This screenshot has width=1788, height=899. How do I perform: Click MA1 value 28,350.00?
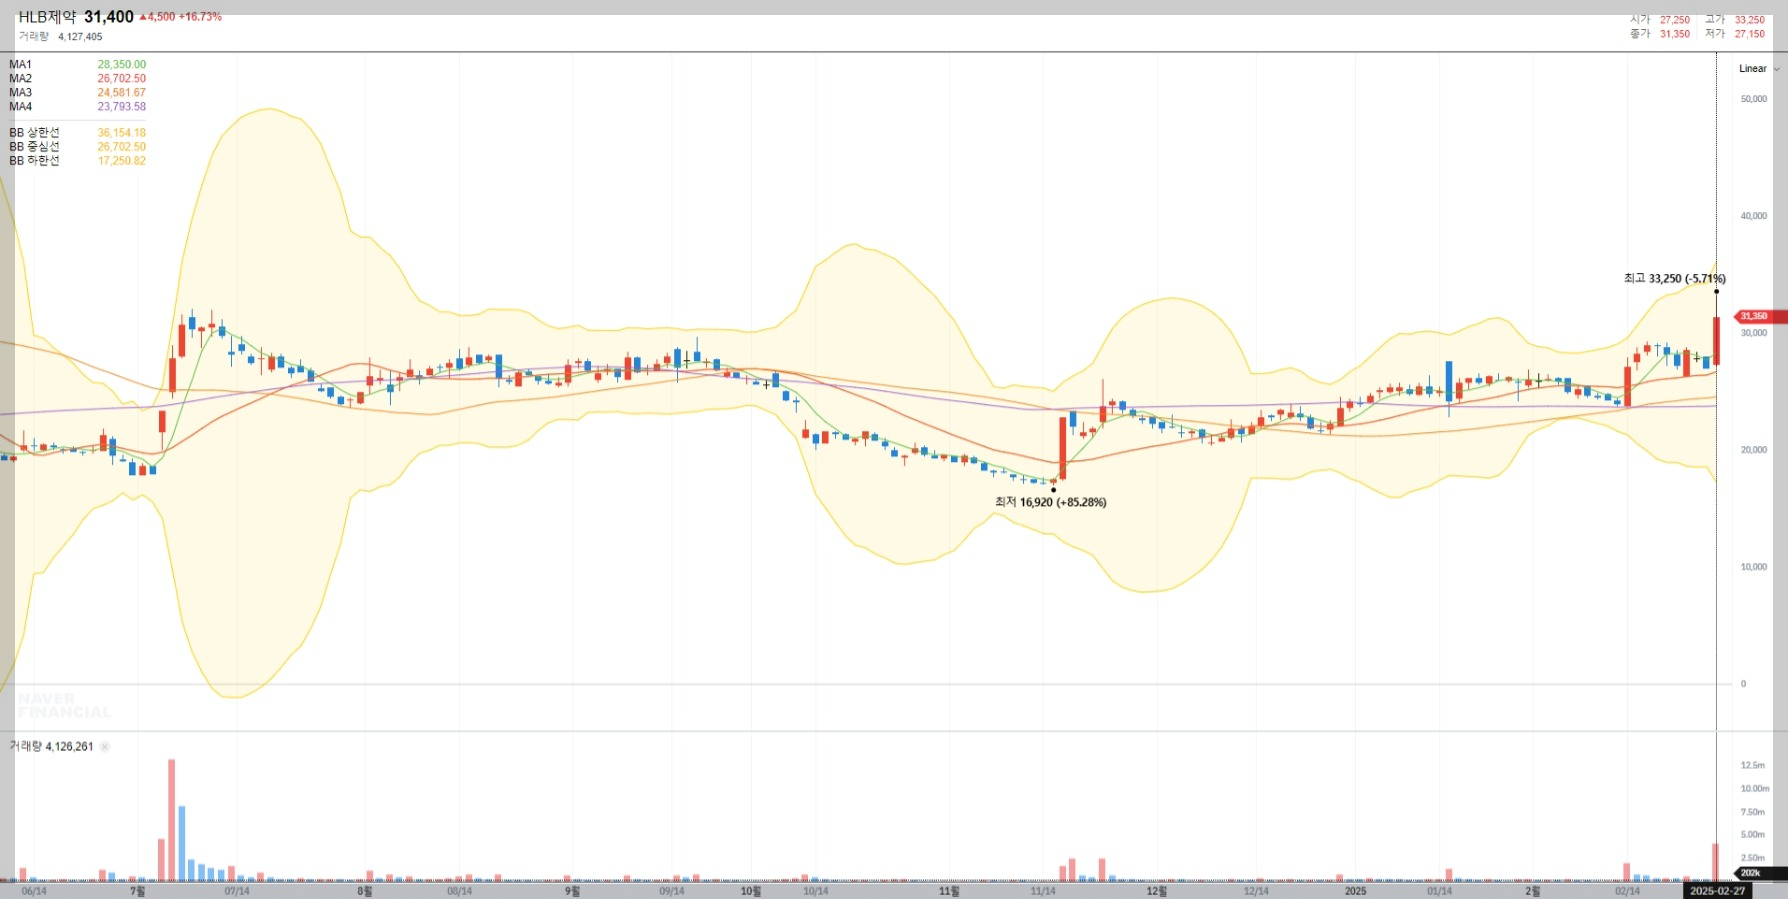point(121,65)
